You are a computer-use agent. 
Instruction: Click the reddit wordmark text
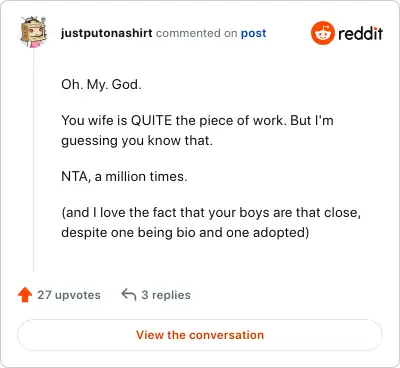(360, 33)
